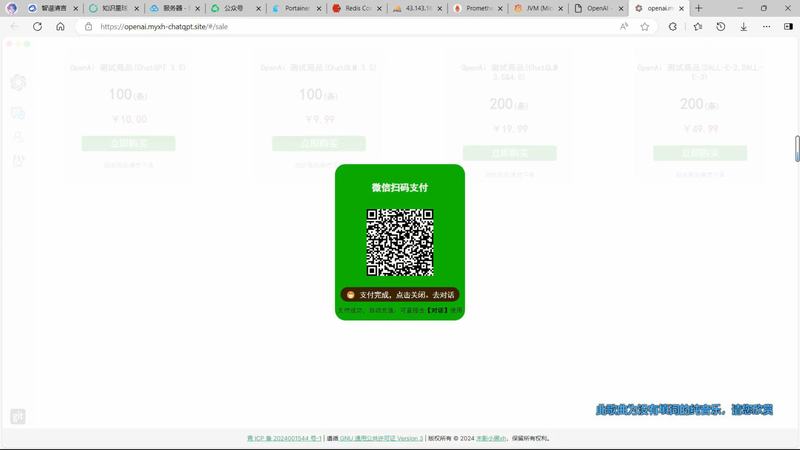The width and height of the screenshot is (800, 450).
Task: Click the buy button under ¥10.00
Action: (129, 143)
